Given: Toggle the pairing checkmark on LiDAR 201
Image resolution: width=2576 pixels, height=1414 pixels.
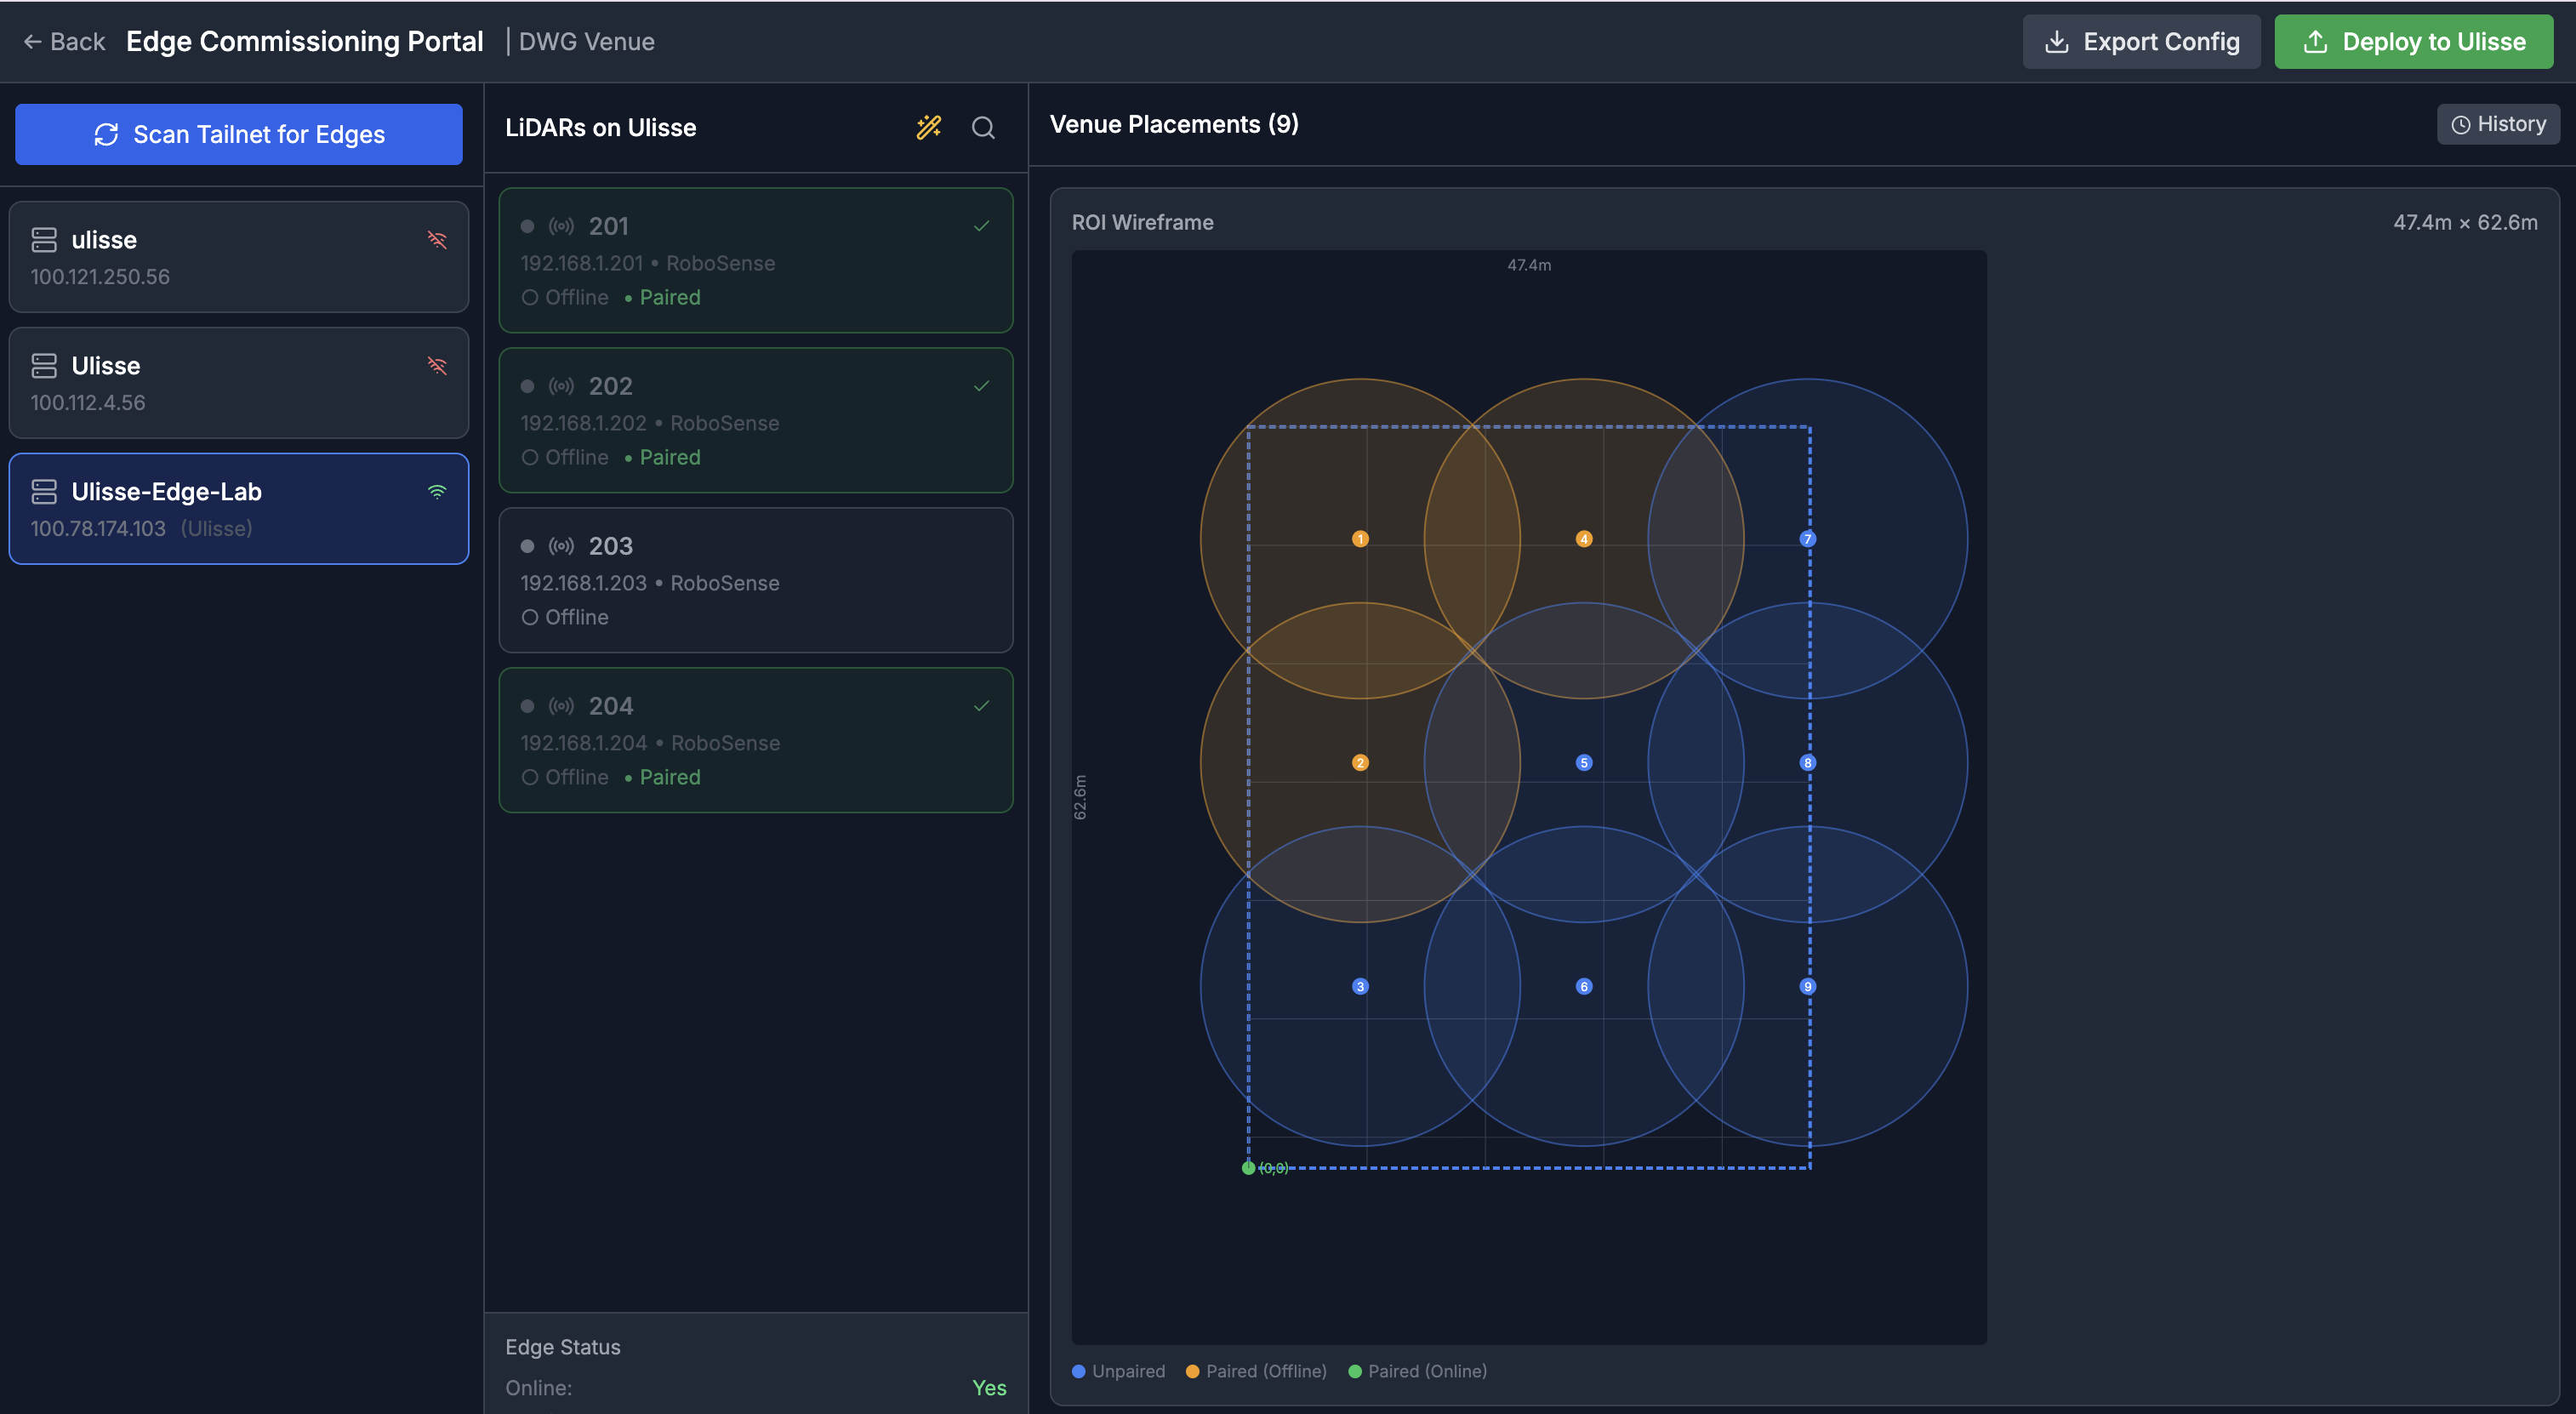Looking at the screenshot, I should tap(981, 226).
